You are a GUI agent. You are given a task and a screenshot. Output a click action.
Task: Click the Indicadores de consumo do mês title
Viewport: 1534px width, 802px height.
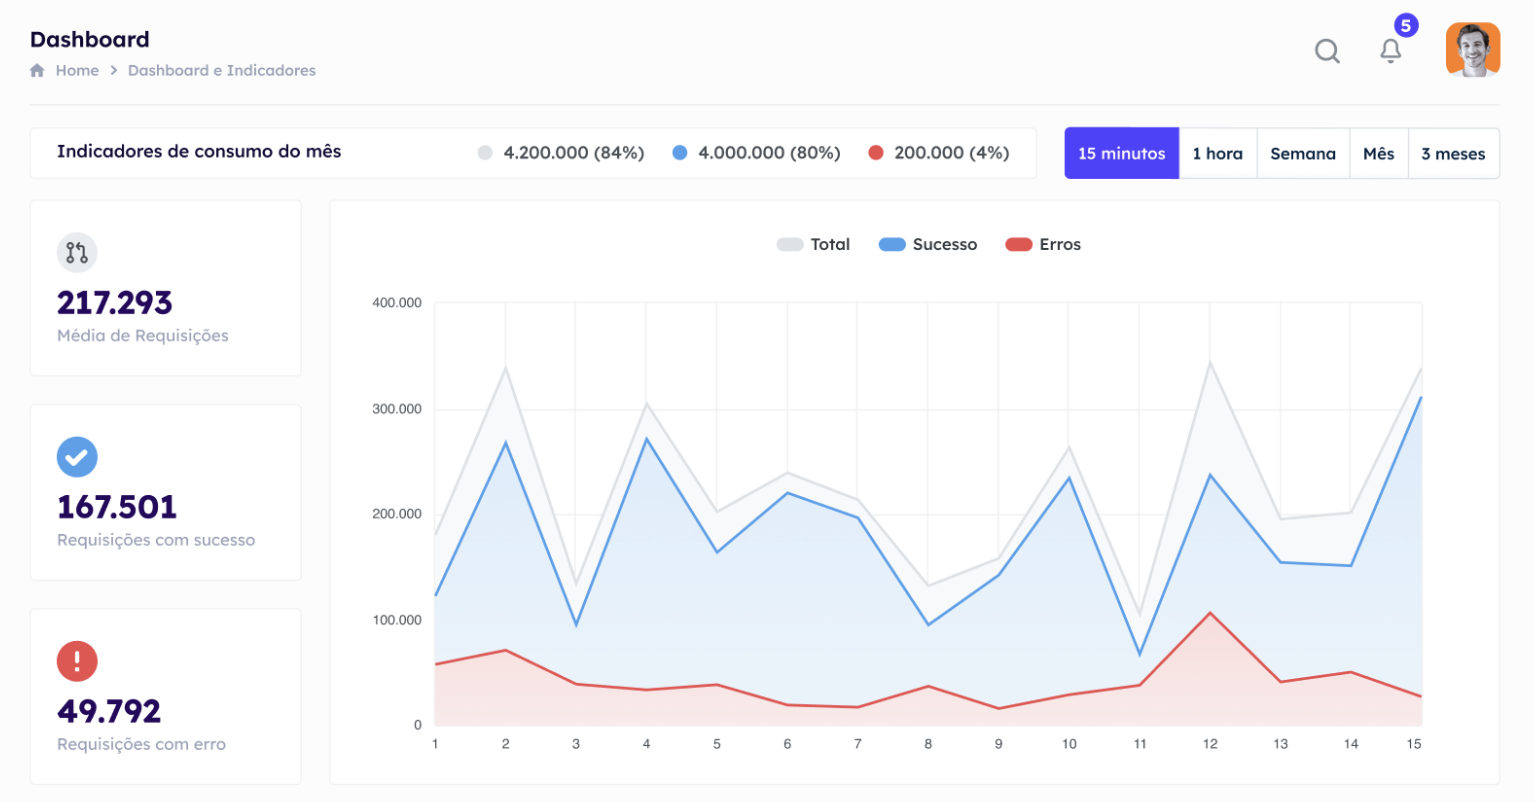tap(199, 152)
